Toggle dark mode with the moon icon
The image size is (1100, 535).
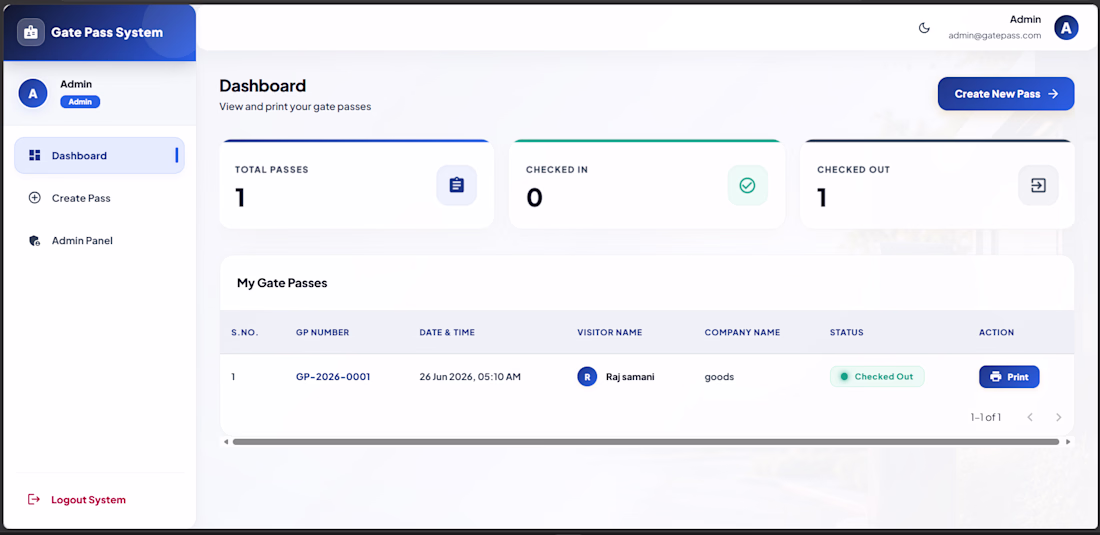925,28
